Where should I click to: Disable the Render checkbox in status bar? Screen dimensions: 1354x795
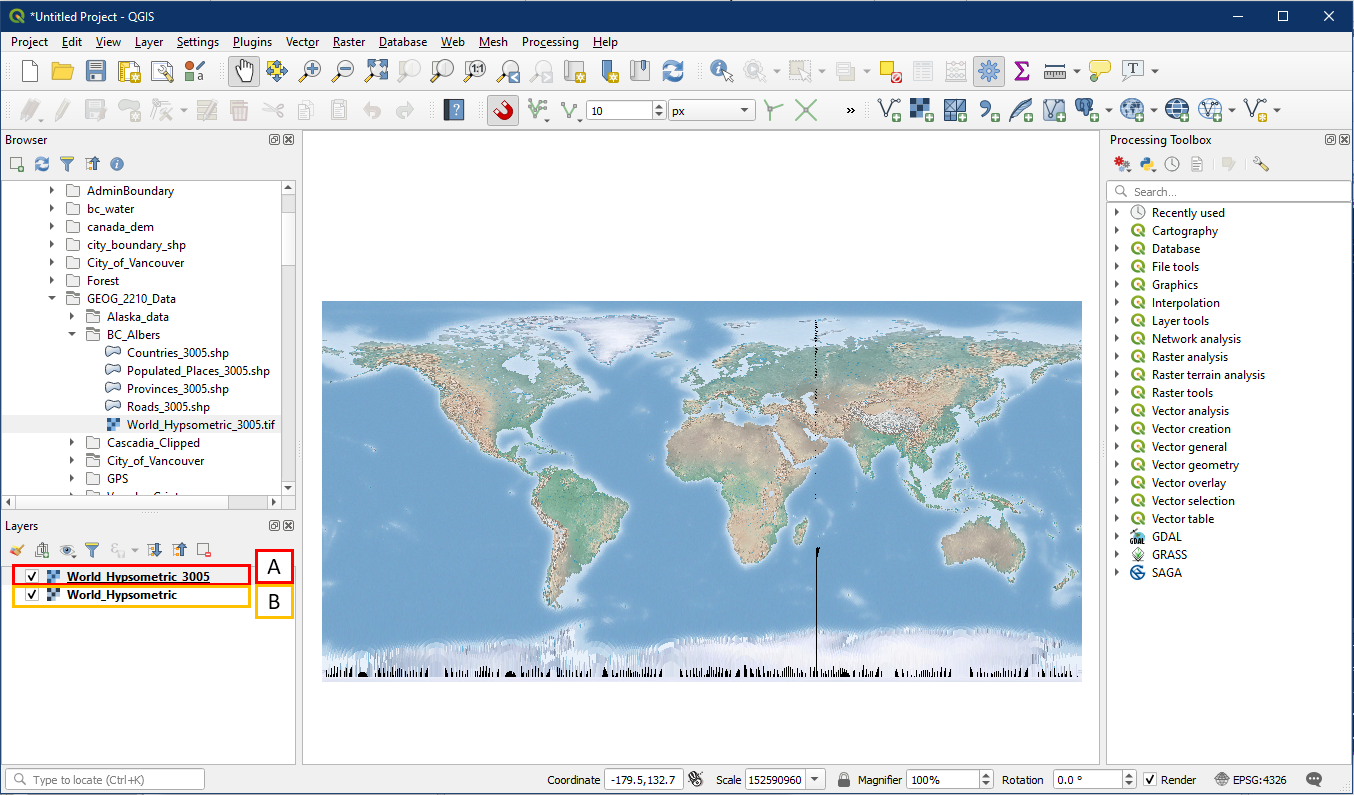pyautogui.click(x=1150, y=780)
